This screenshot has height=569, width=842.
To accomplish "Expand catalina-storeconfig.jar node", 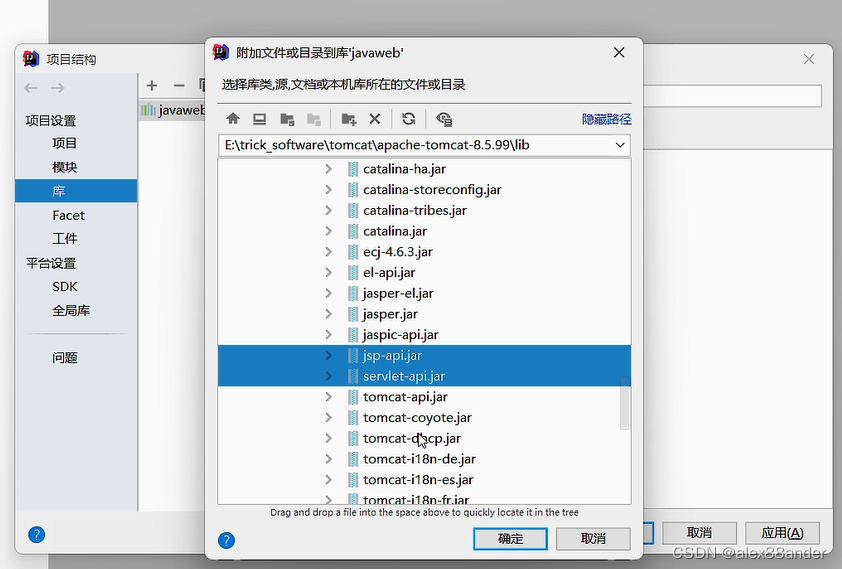I will 329,189.
